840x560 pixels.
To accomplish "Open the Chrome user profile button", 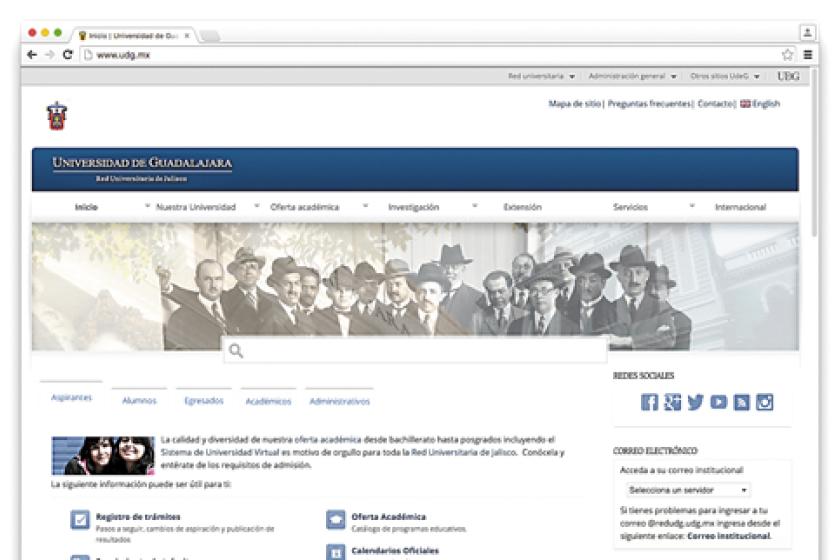I will [x=807, y=33].
